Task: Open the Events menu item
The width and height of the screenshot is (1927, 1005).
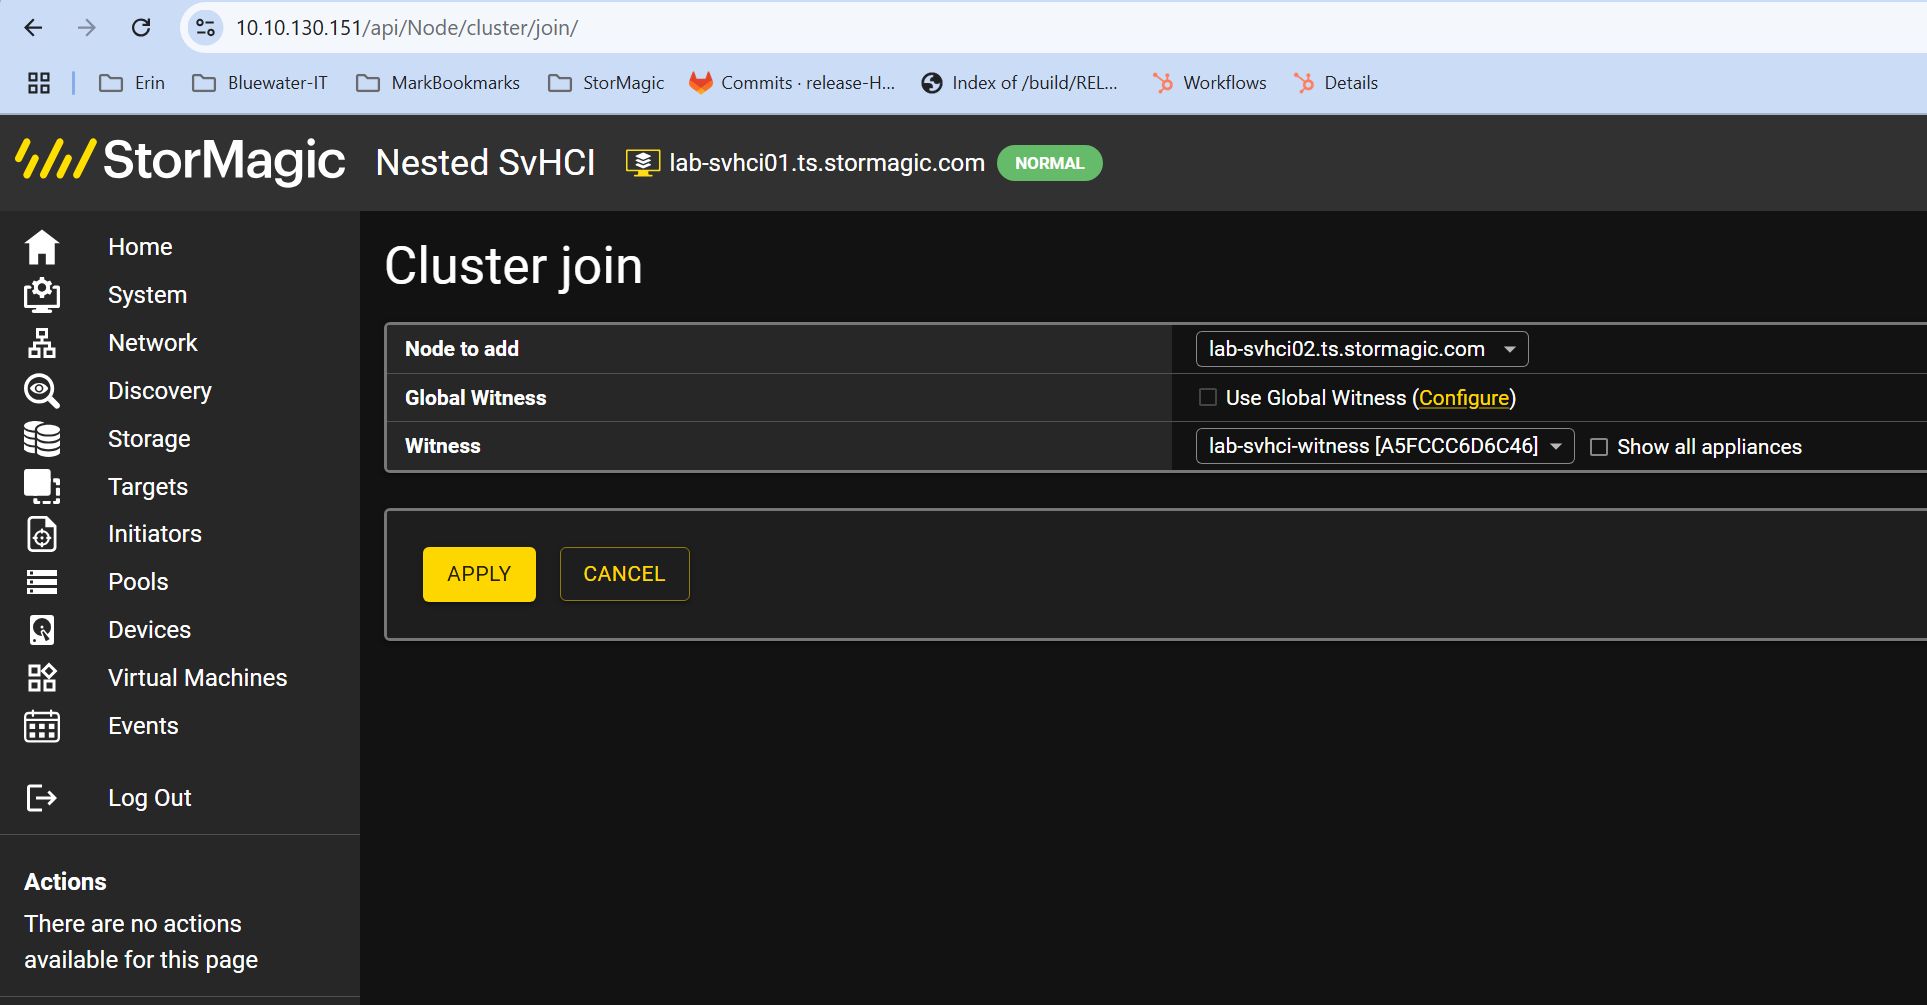Action: [x=143, y=726]
